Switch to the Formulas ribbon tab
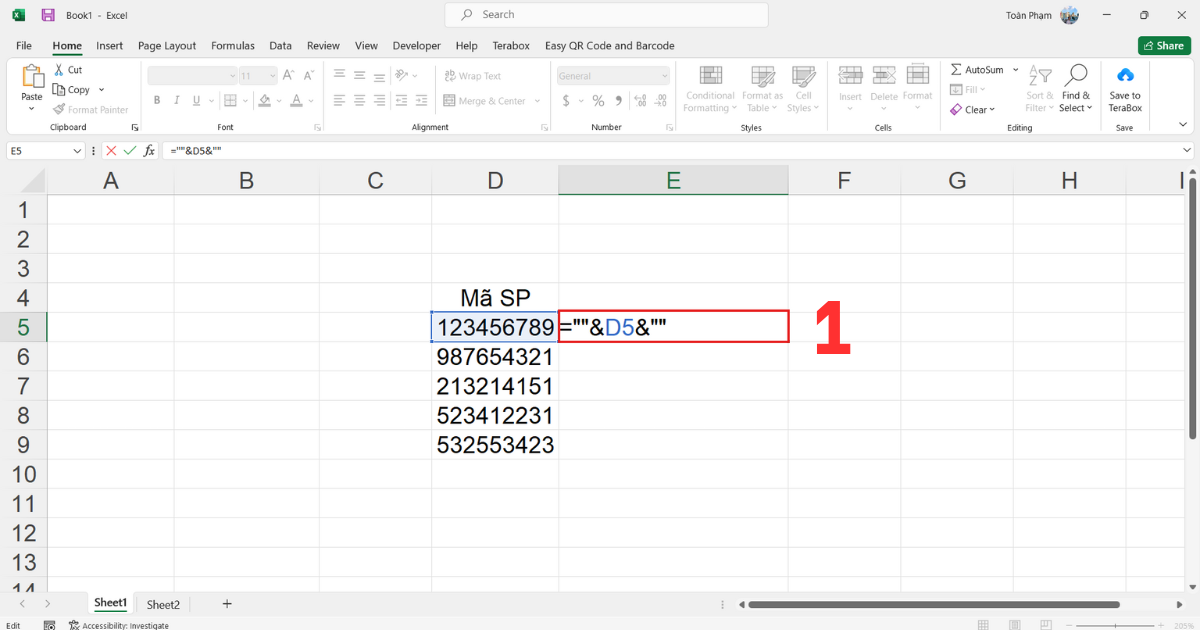The image size is (1200, 630). [233, 45]
